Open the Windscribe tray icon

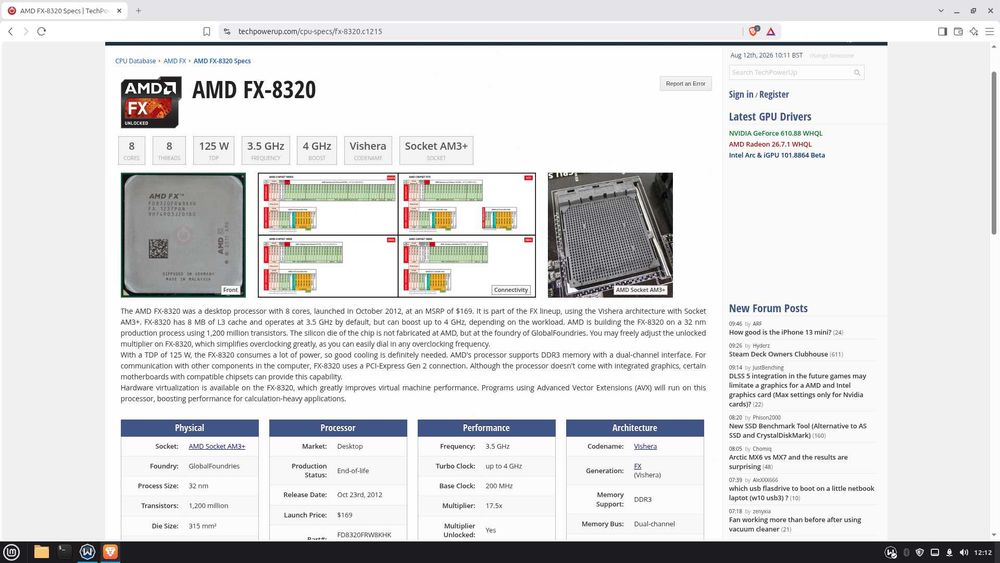[891, 553]
